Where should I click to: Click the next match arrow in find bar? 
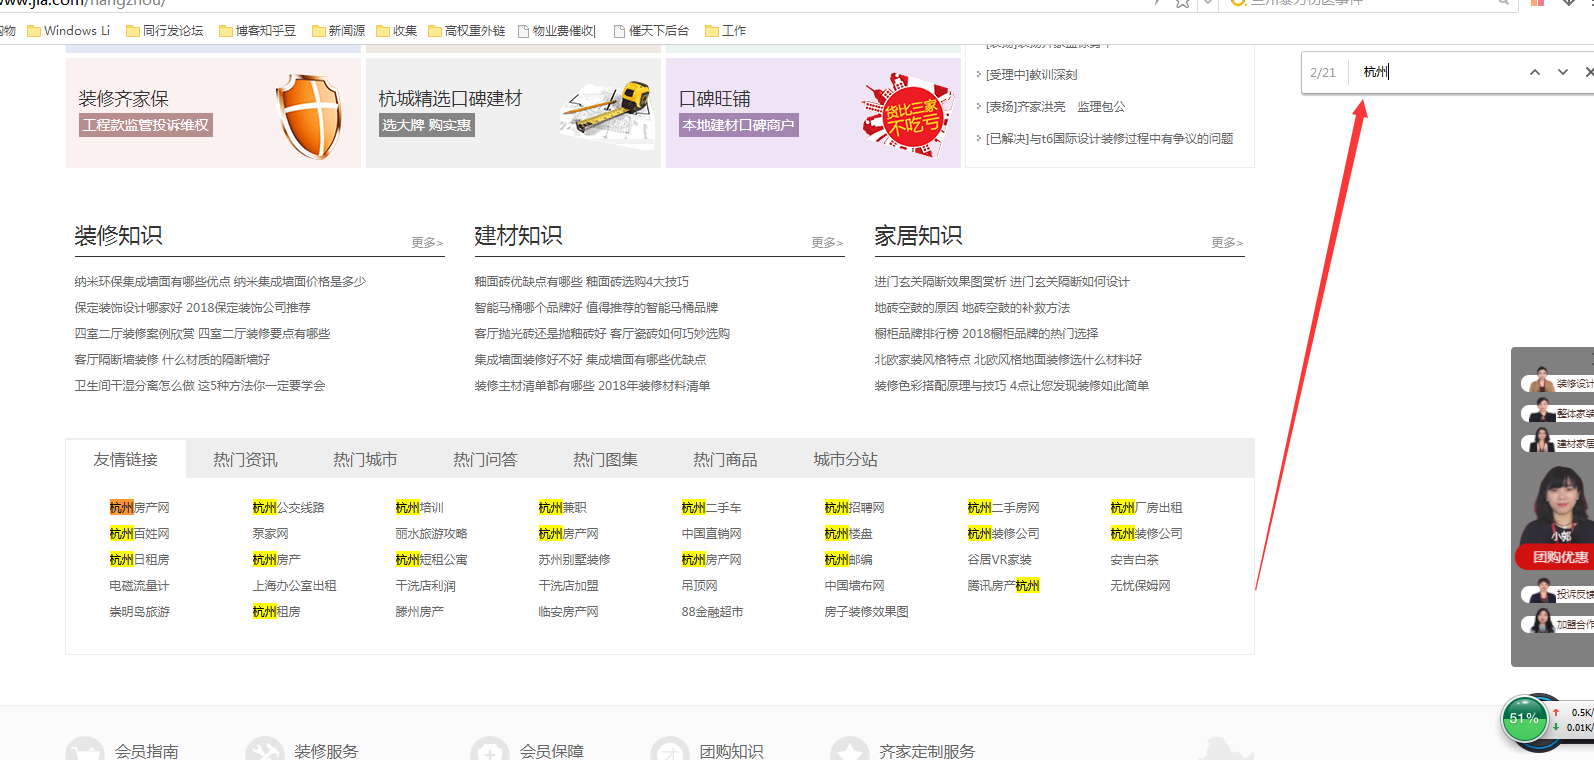(1563, 72)
